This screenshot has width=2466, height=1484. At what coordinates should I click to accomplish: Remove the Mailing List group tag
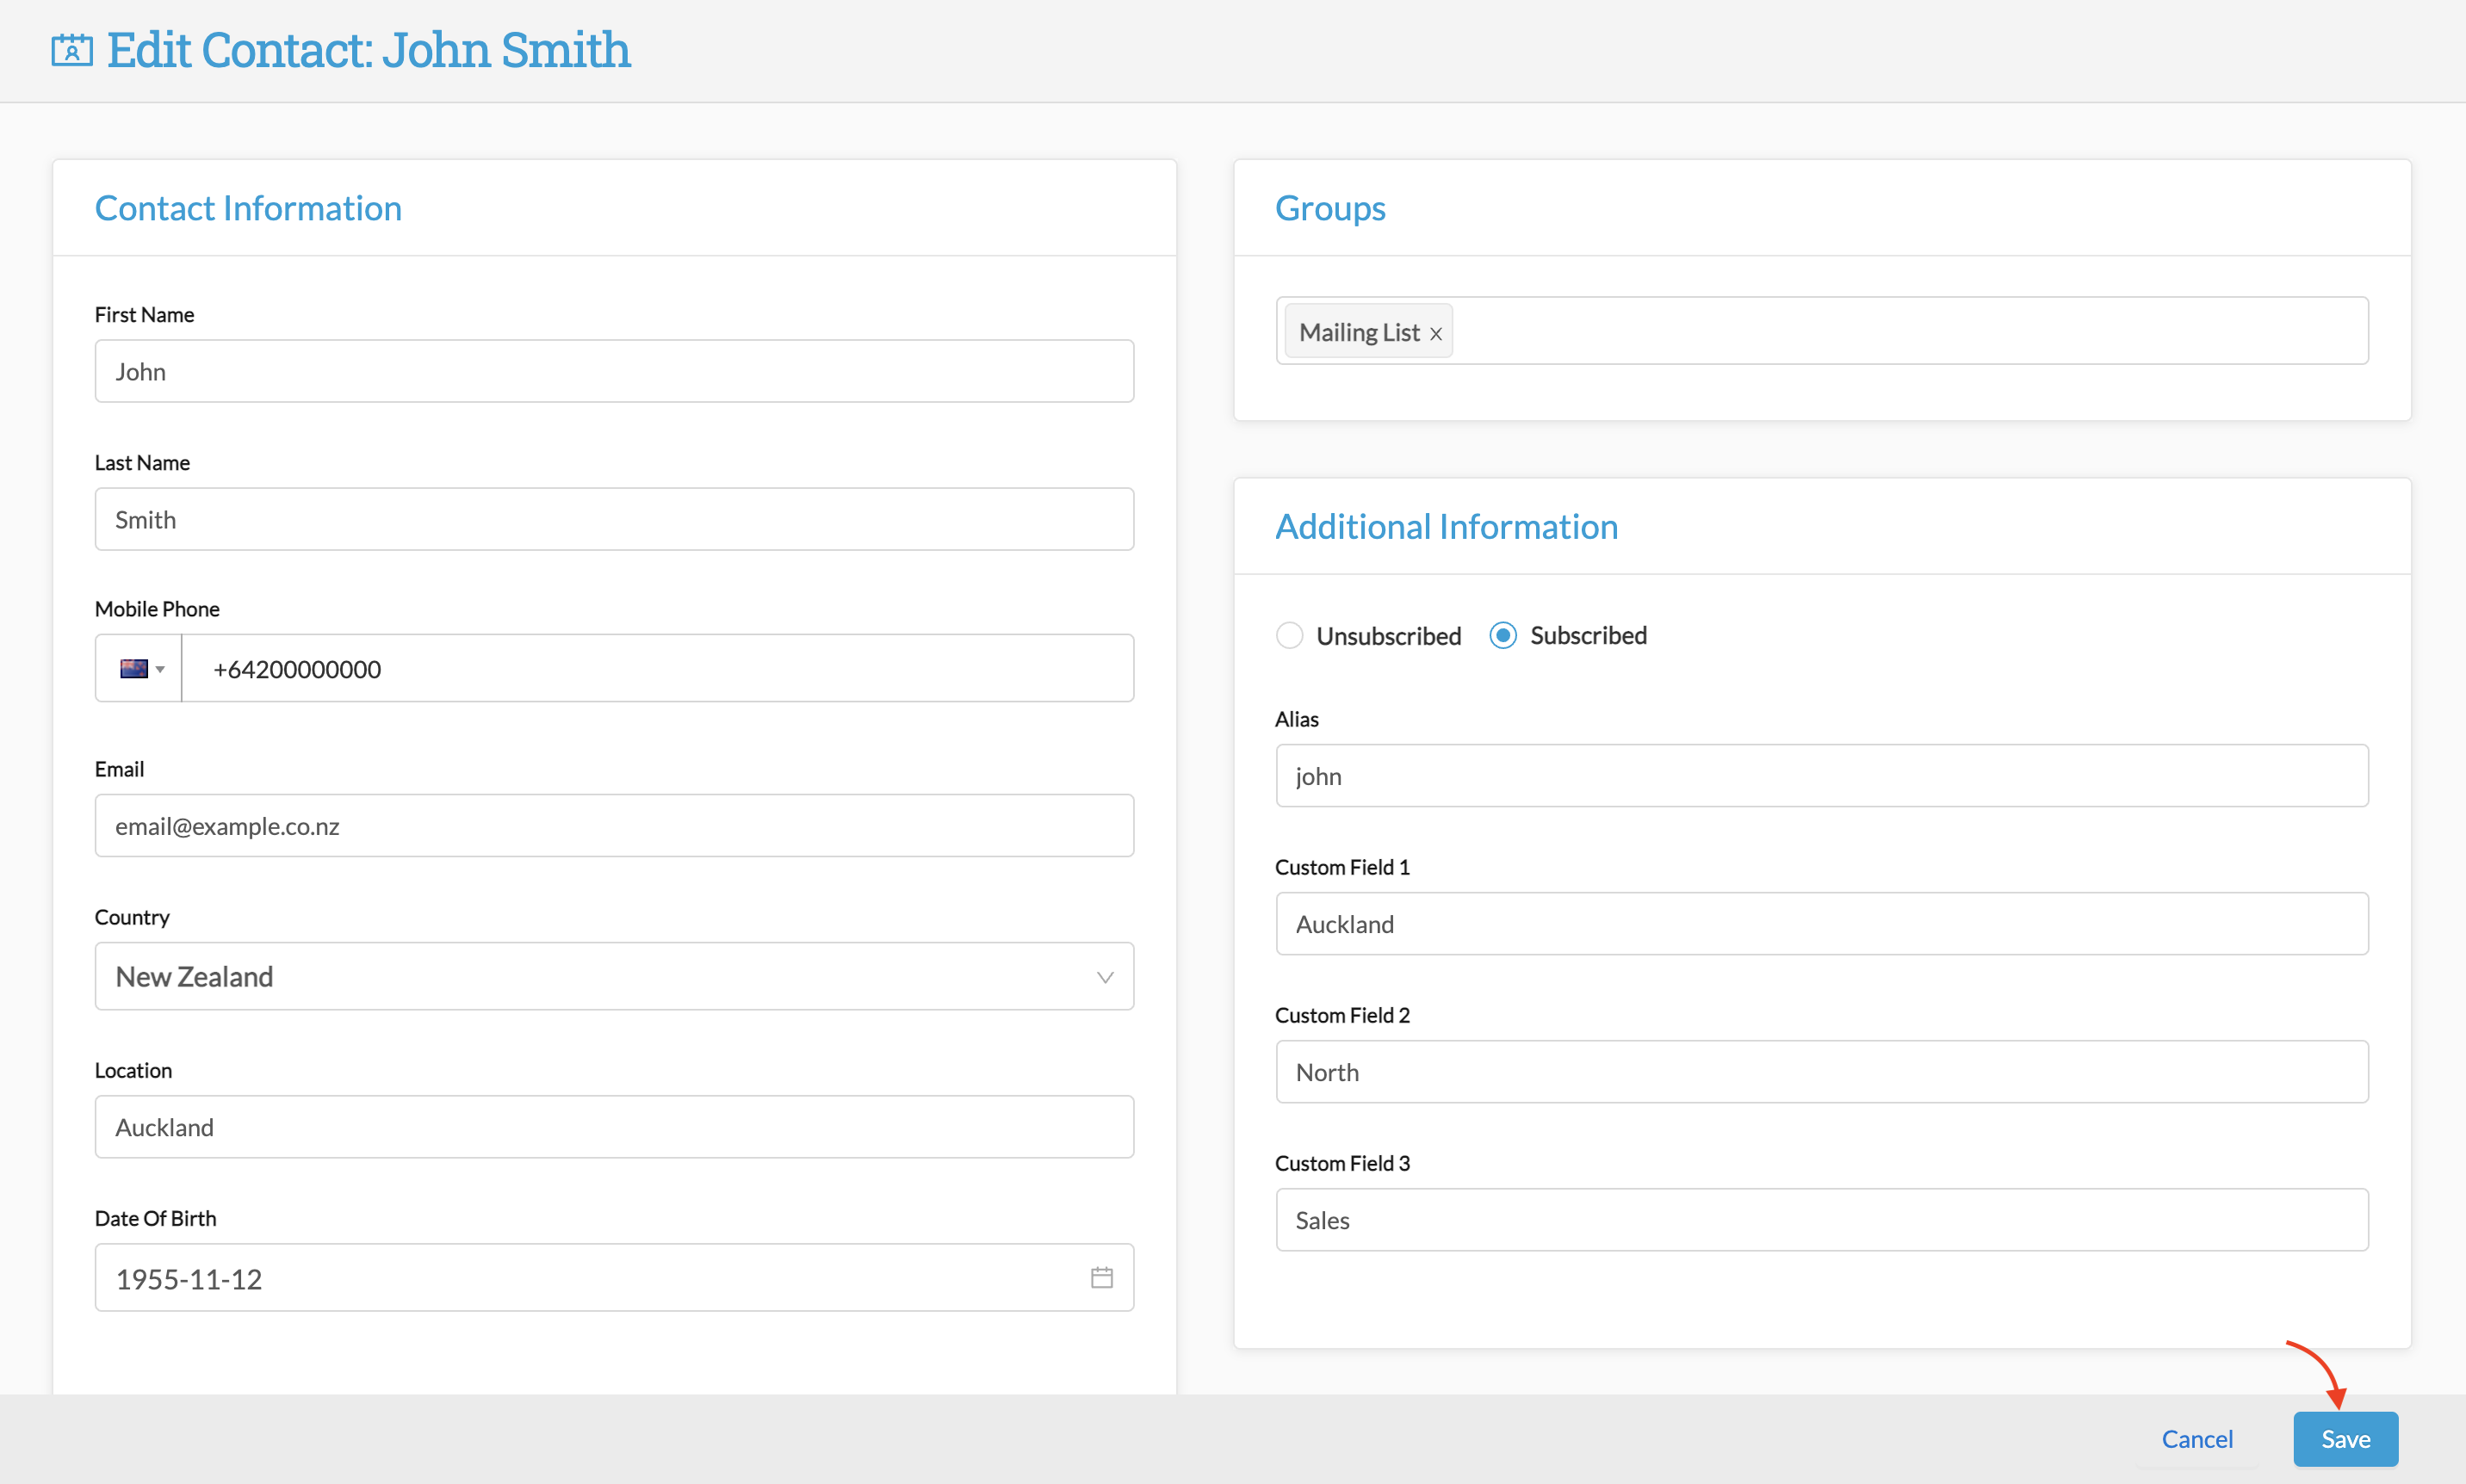pos(1435,334)
